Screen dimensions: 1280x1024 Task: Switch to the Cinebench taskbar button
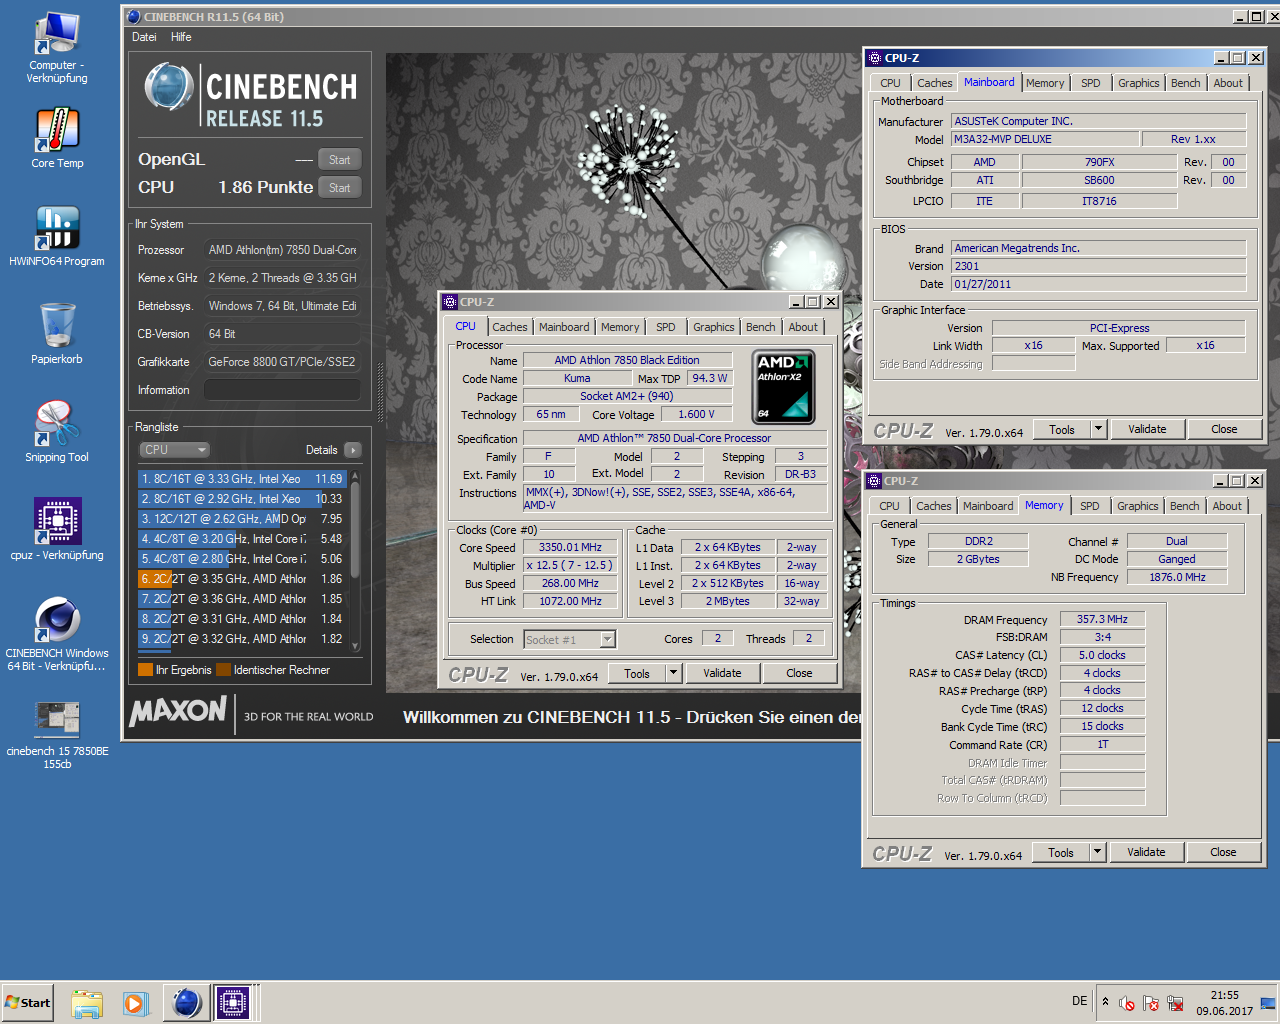tap(186, 1003)
